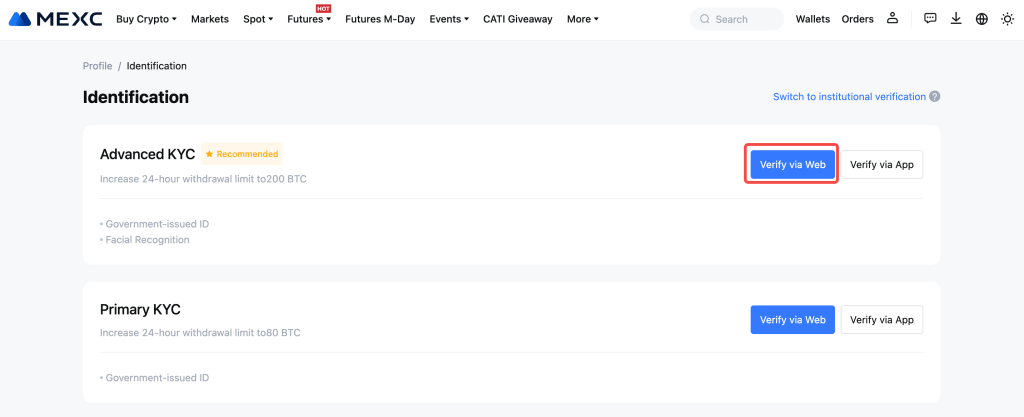
Task: Open the language globe icon
Action: 982,19
